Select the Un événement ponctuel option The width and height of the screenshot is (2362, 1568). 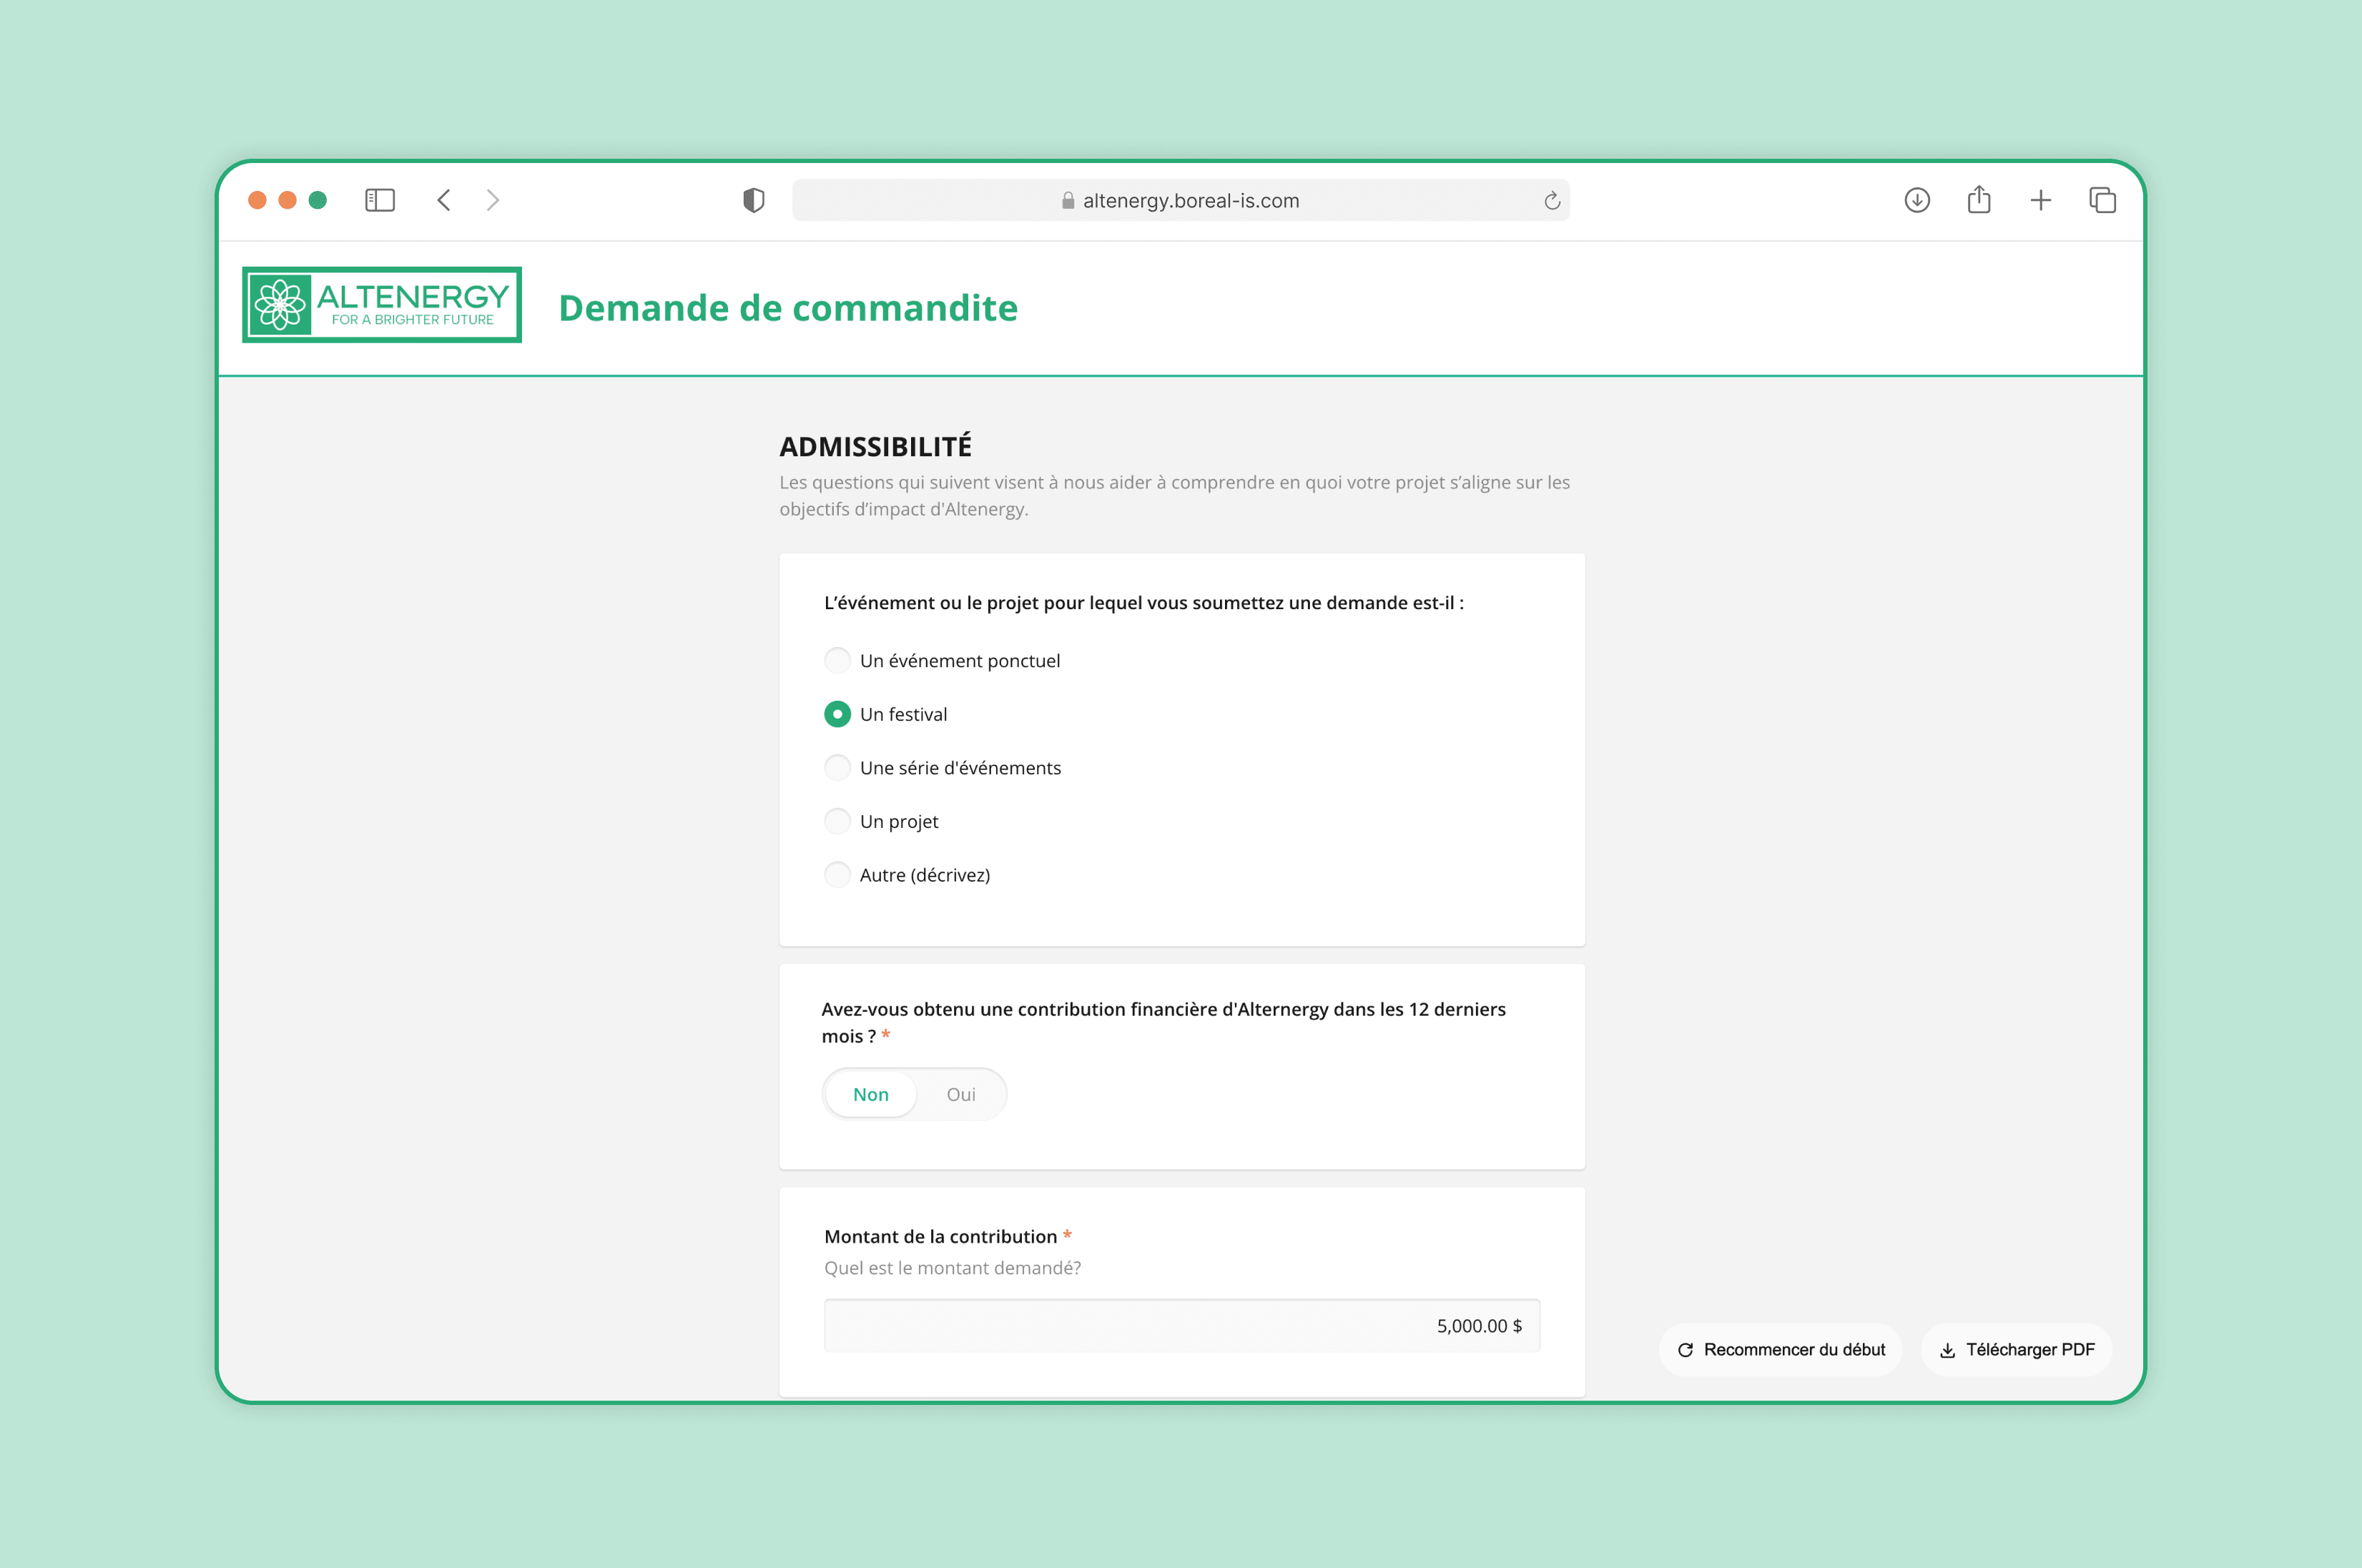tap(837, 660)
